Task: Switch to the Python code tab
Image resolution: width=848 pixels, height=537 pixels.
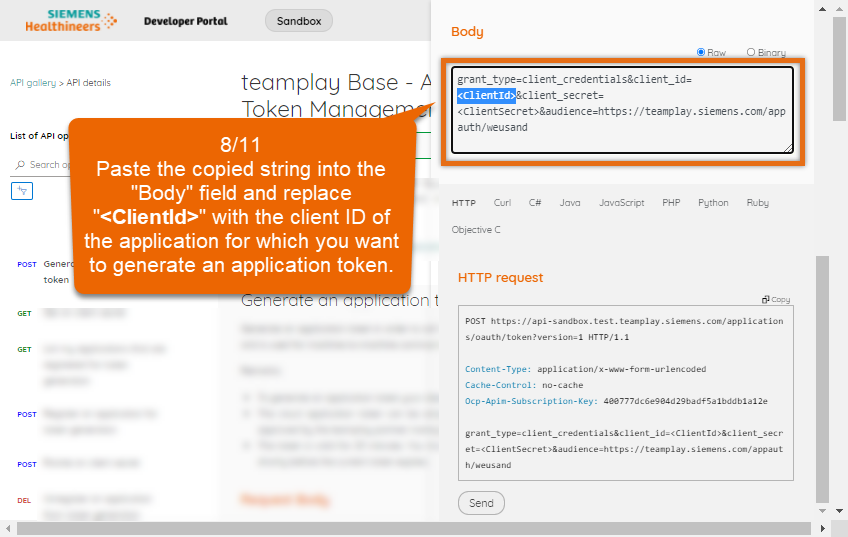Action: (x=713, y=203)
